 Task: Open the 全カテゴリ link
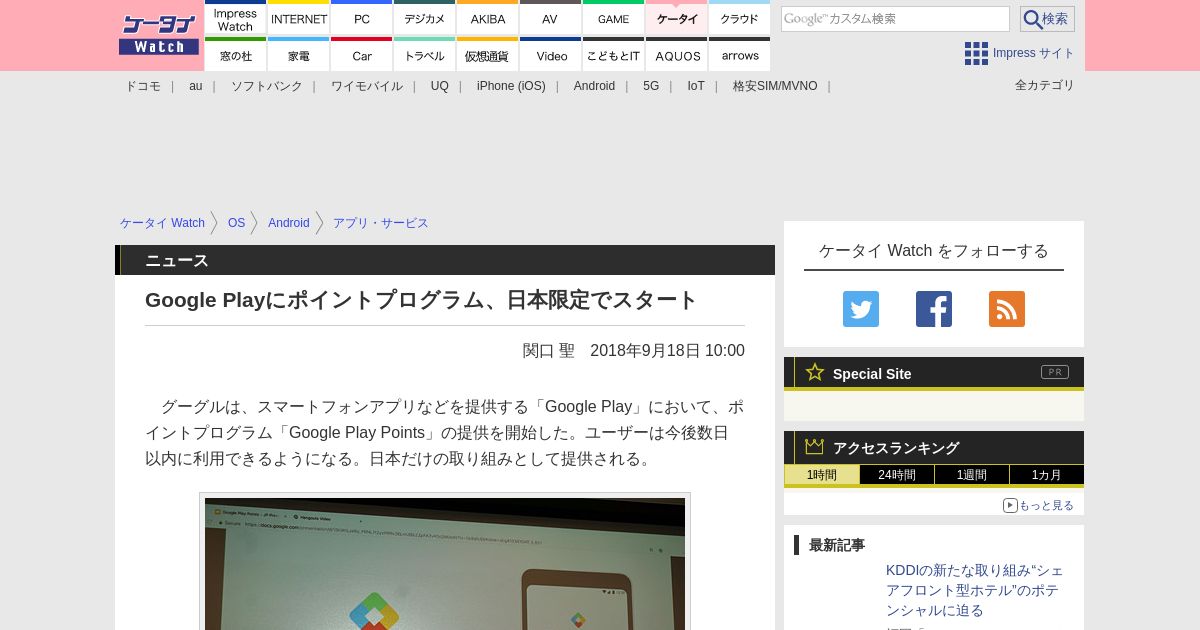point(1045,85)
